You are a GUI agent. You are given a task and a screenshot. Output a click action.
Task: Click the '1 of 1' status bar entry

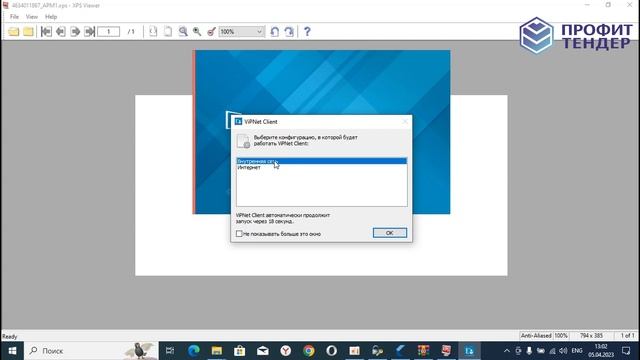pyautogui.click(x=627, y=336)
